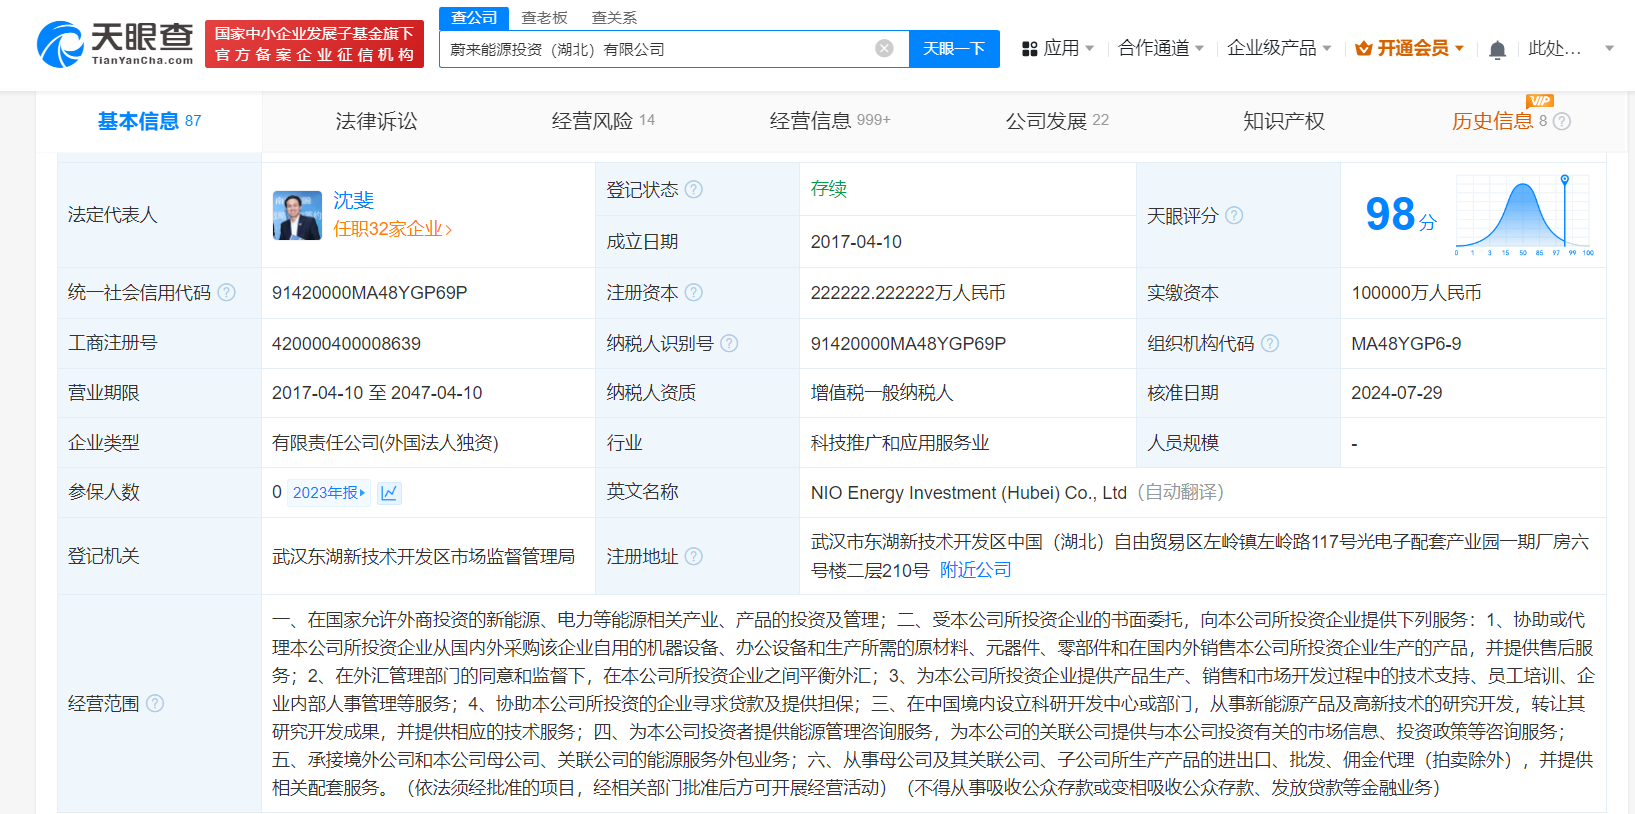The image size is (1635, 814).
Task: Click 有限责任公司(外国法人独资) company type
Action: pyautogui.click(x=385, y=443)
